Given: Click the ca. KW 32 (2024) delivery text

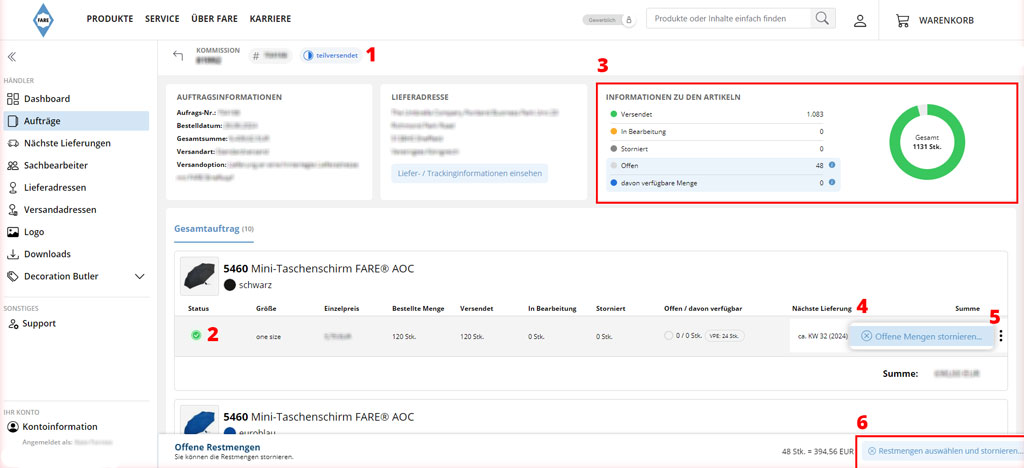Looking at the screenshot, I should tap(822, 337).
